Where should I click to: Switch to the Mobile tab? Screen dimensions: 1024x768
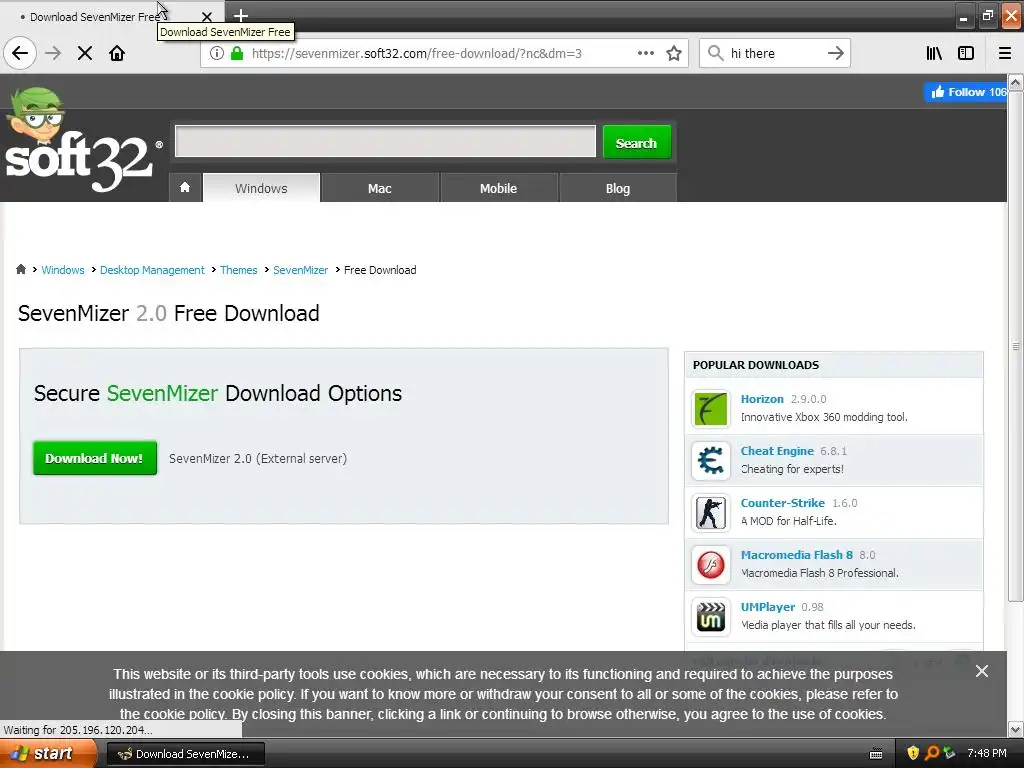point(498,188)
